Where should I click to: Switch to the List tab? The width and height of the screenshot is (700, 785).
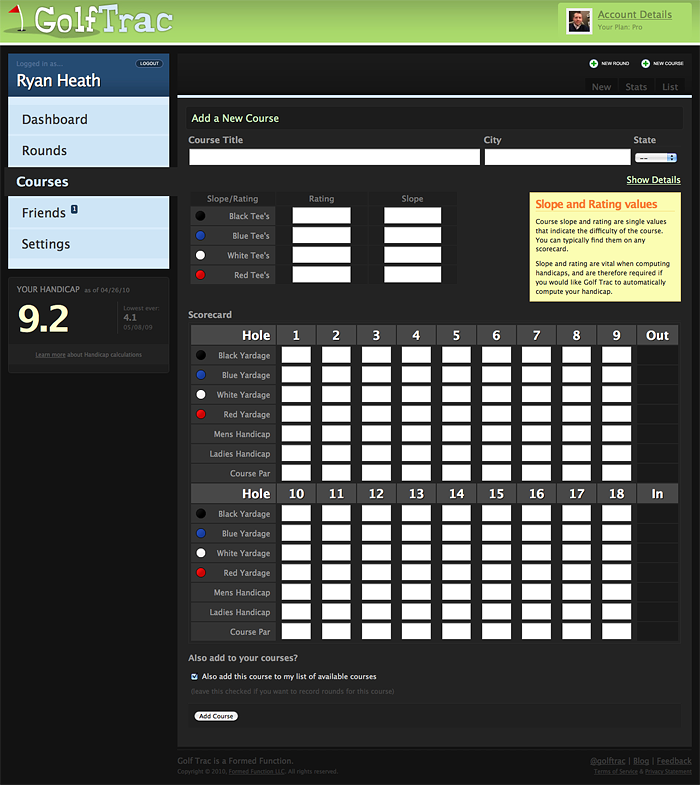670,87
